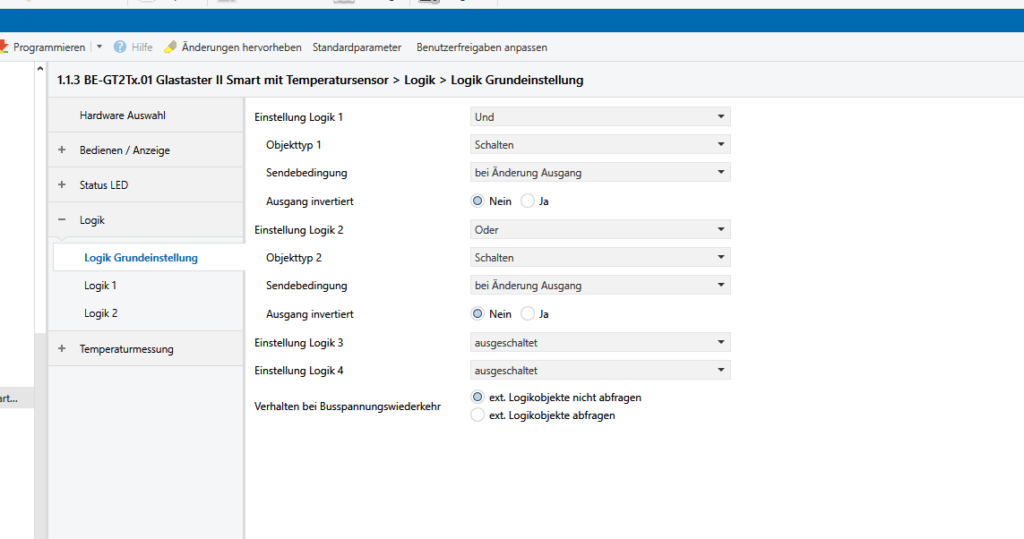Open the Hardware Auswahl page

(x=122, y=115)
